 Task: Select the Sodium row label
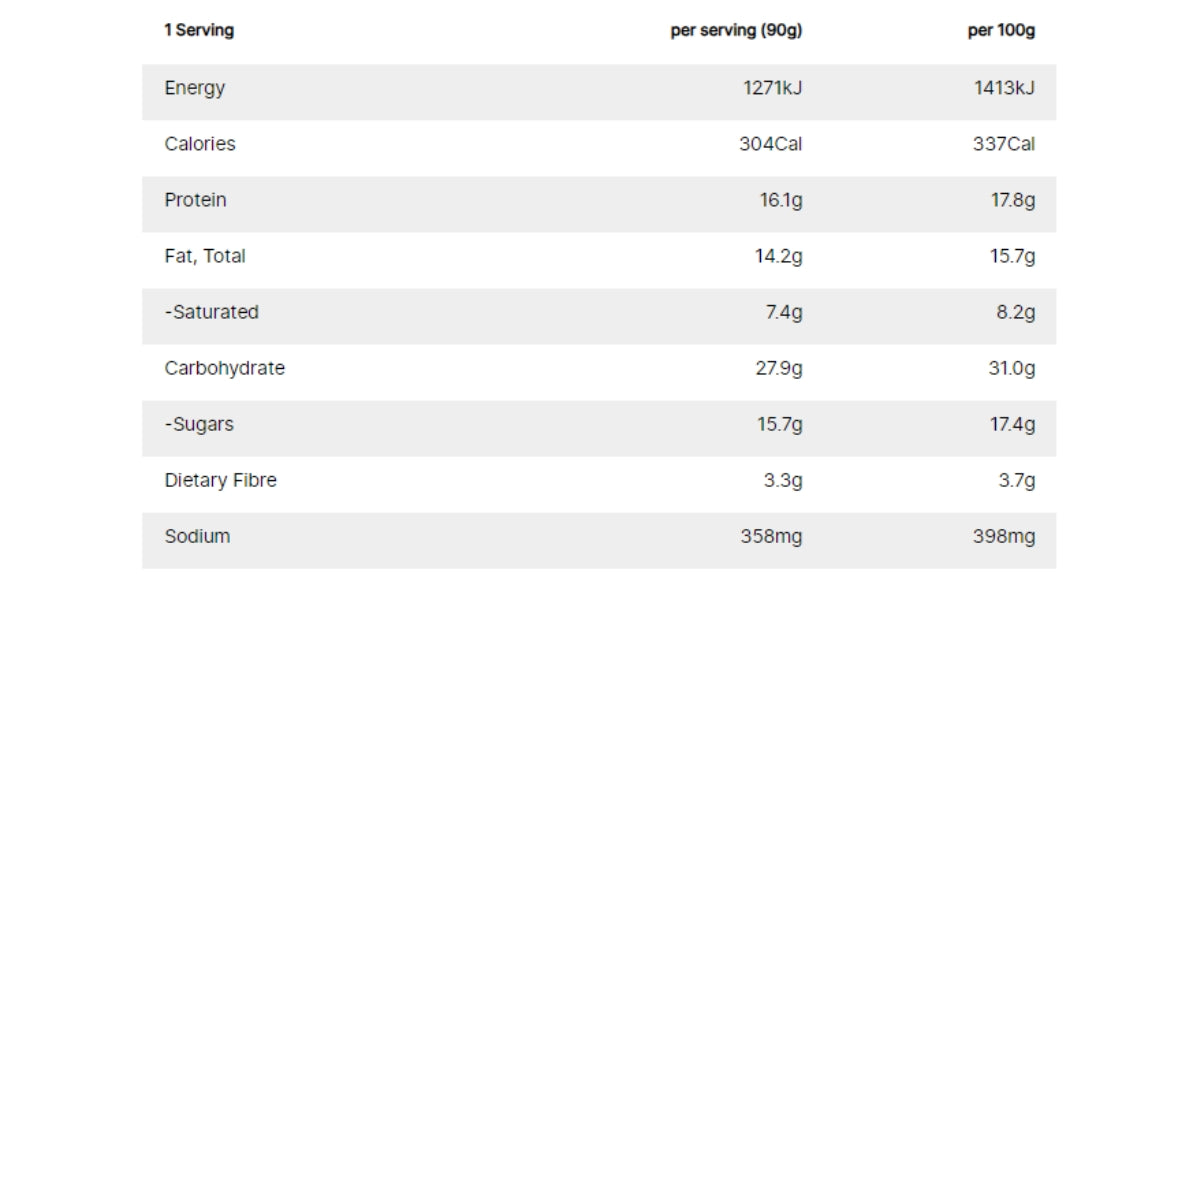click(x=197, y=536)
